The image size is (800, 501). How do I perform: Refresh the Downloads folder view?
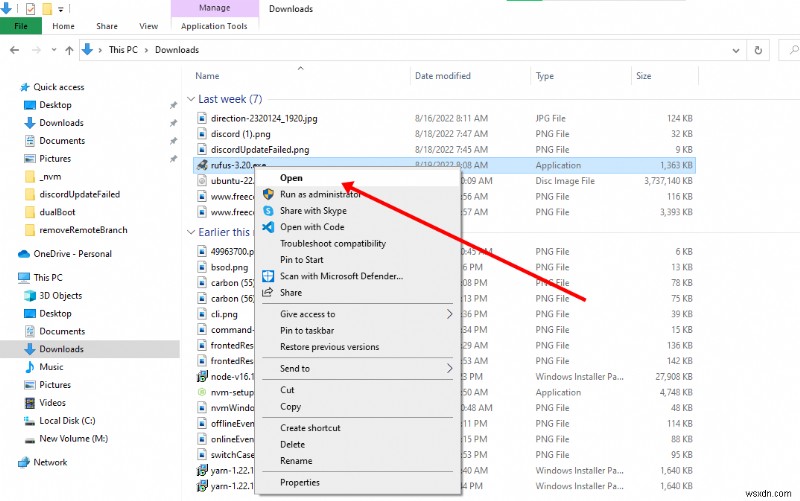pos(758,50)
